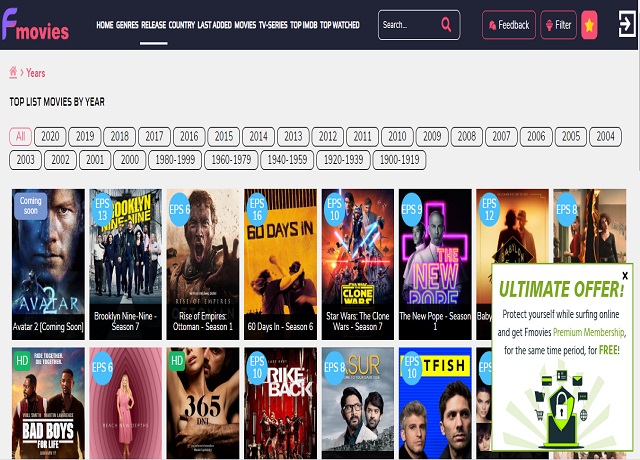Viewport: 640px width, 460px height.
Task: Open the Country dropdown menu
Action: pos(181,25)
